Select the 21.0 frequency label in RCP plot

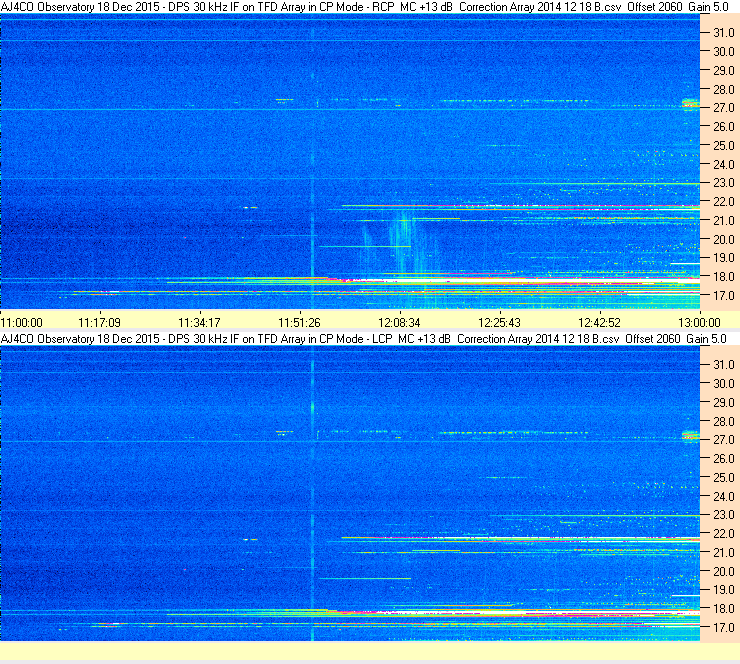click(723, 221)
